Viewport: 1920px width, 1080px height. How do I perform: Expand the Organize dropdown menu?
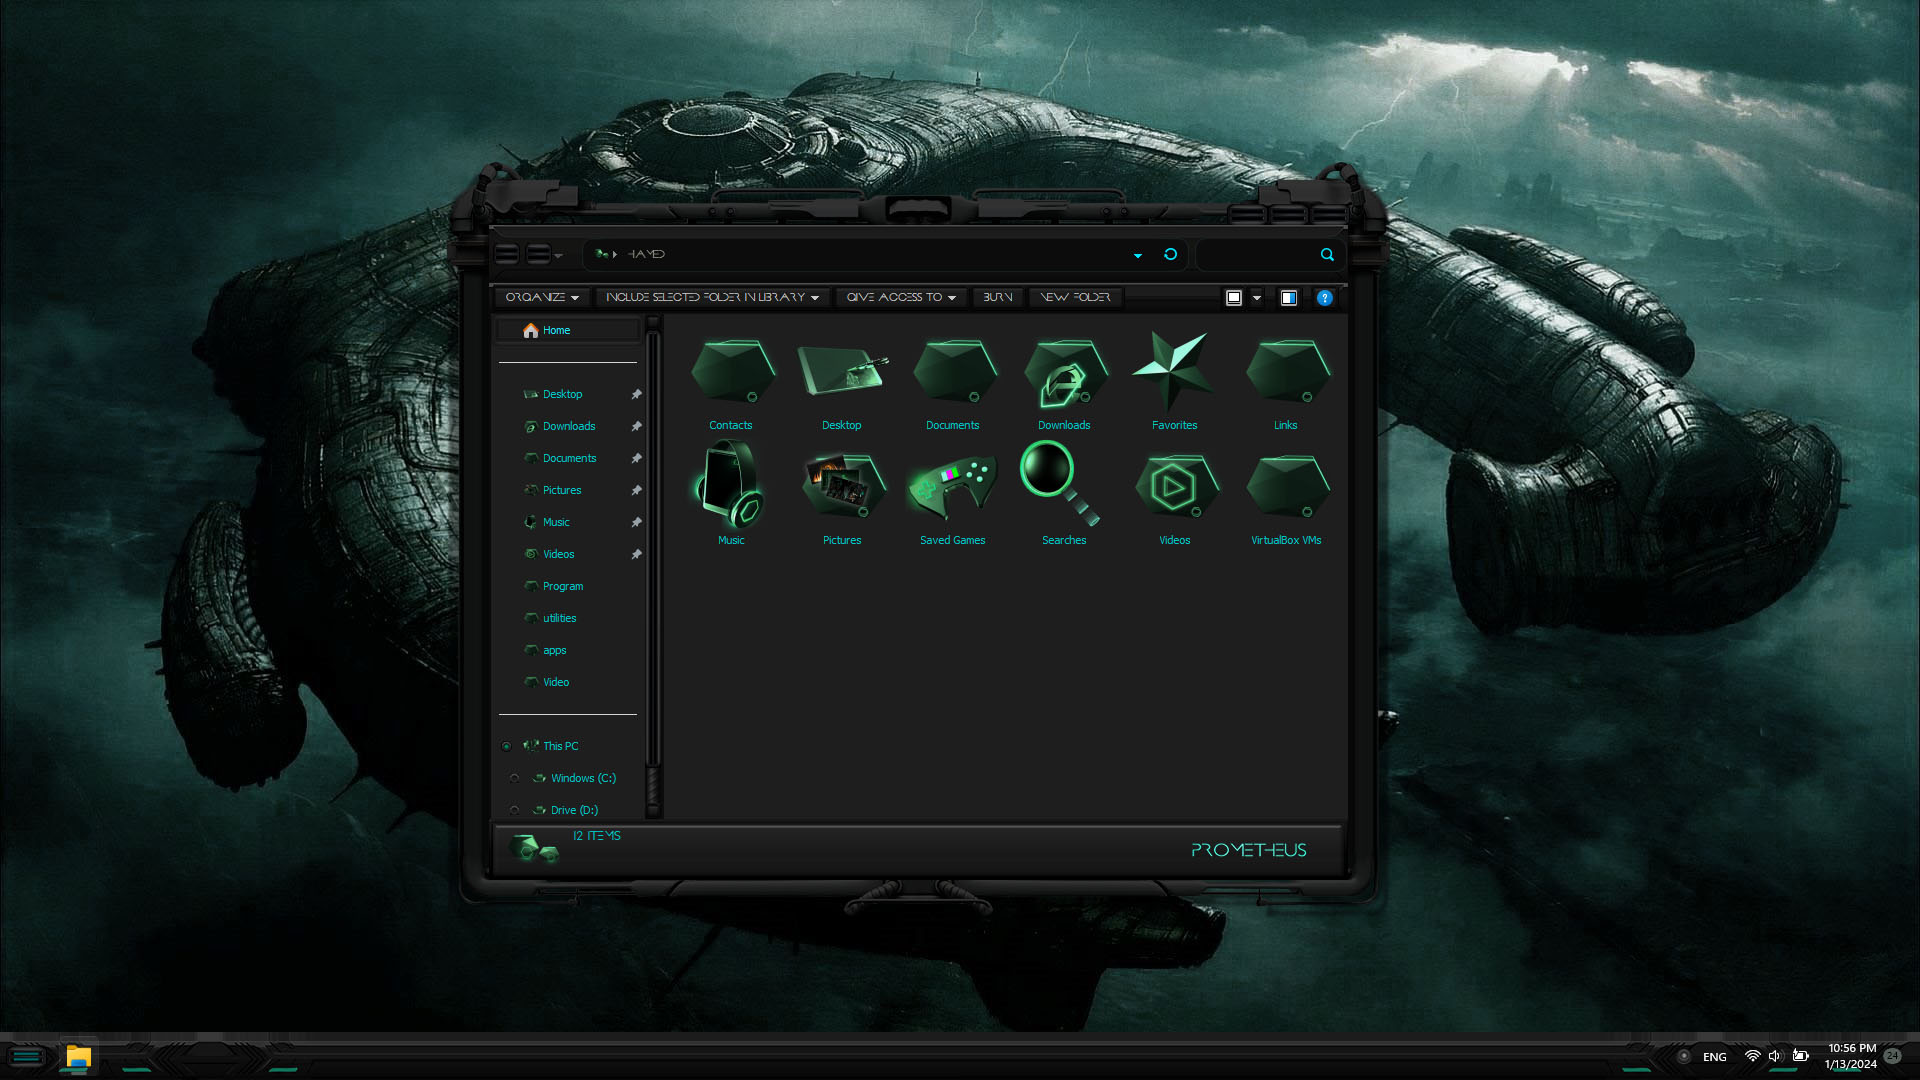pos(542,297)
